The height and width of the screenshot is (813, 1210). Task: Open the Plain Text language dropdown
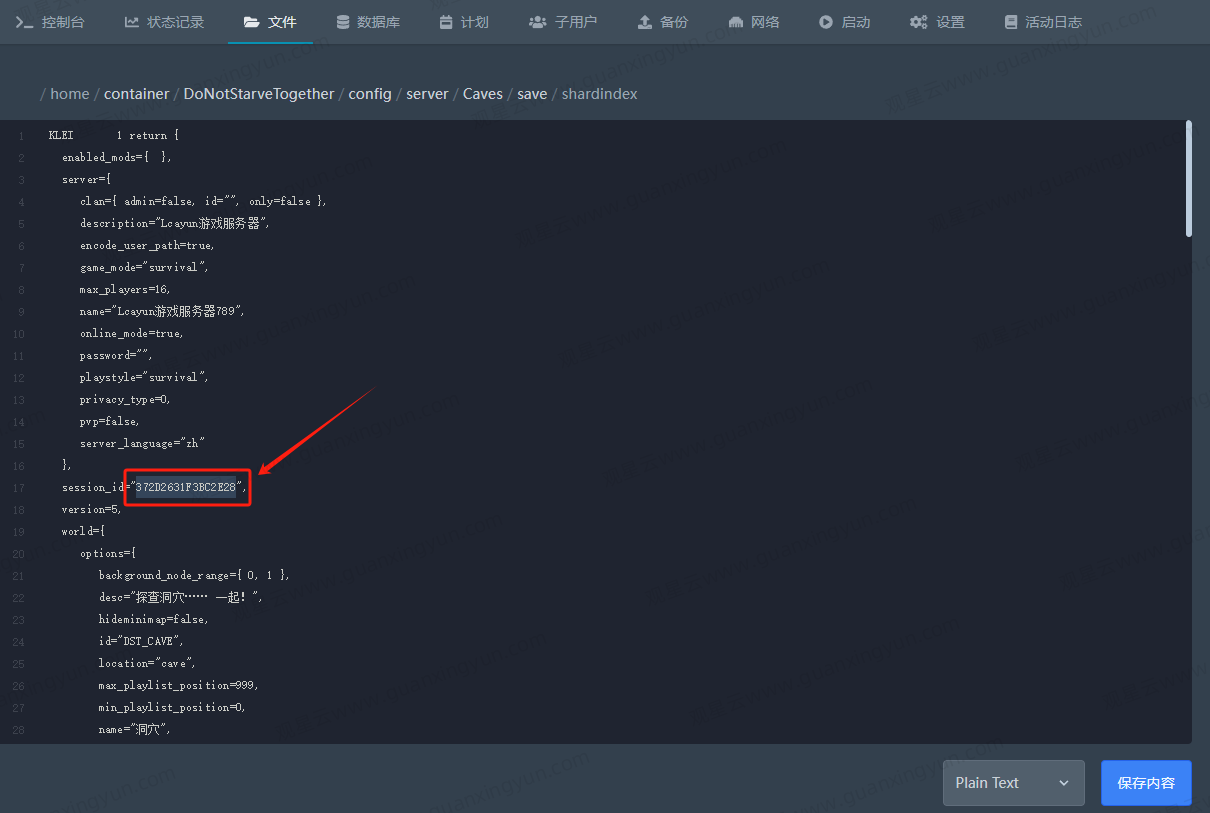click(1013, 783)
